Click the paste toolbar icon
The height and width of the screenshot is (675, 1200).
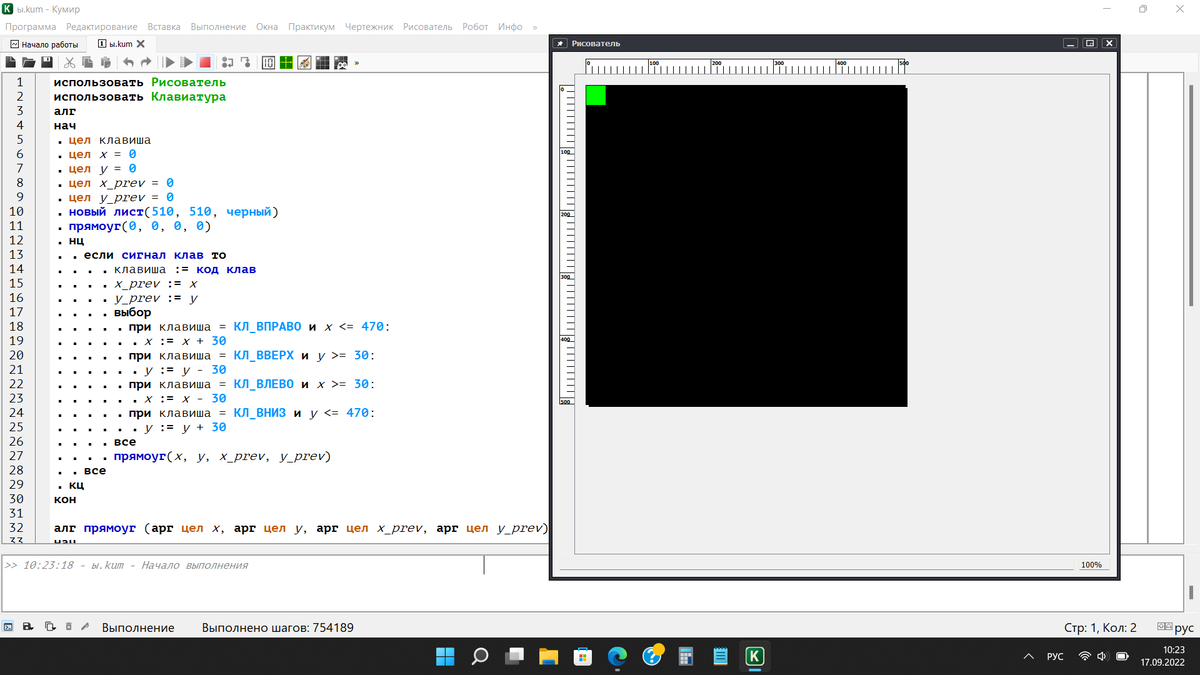point(105,62)
